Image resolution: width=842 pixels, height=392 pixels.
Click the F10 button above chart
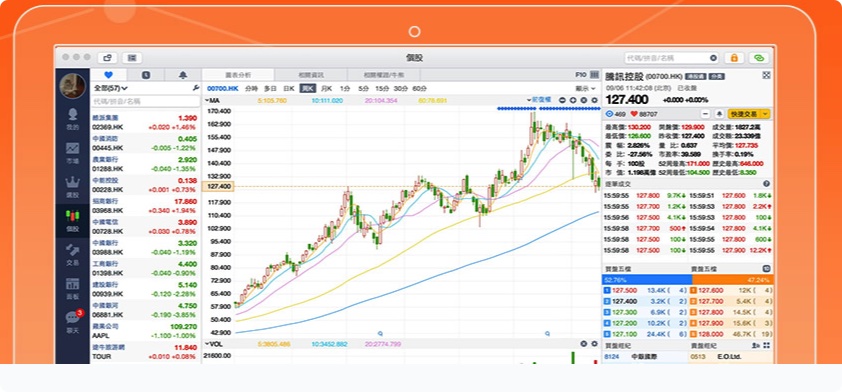(x=580, y=75)
